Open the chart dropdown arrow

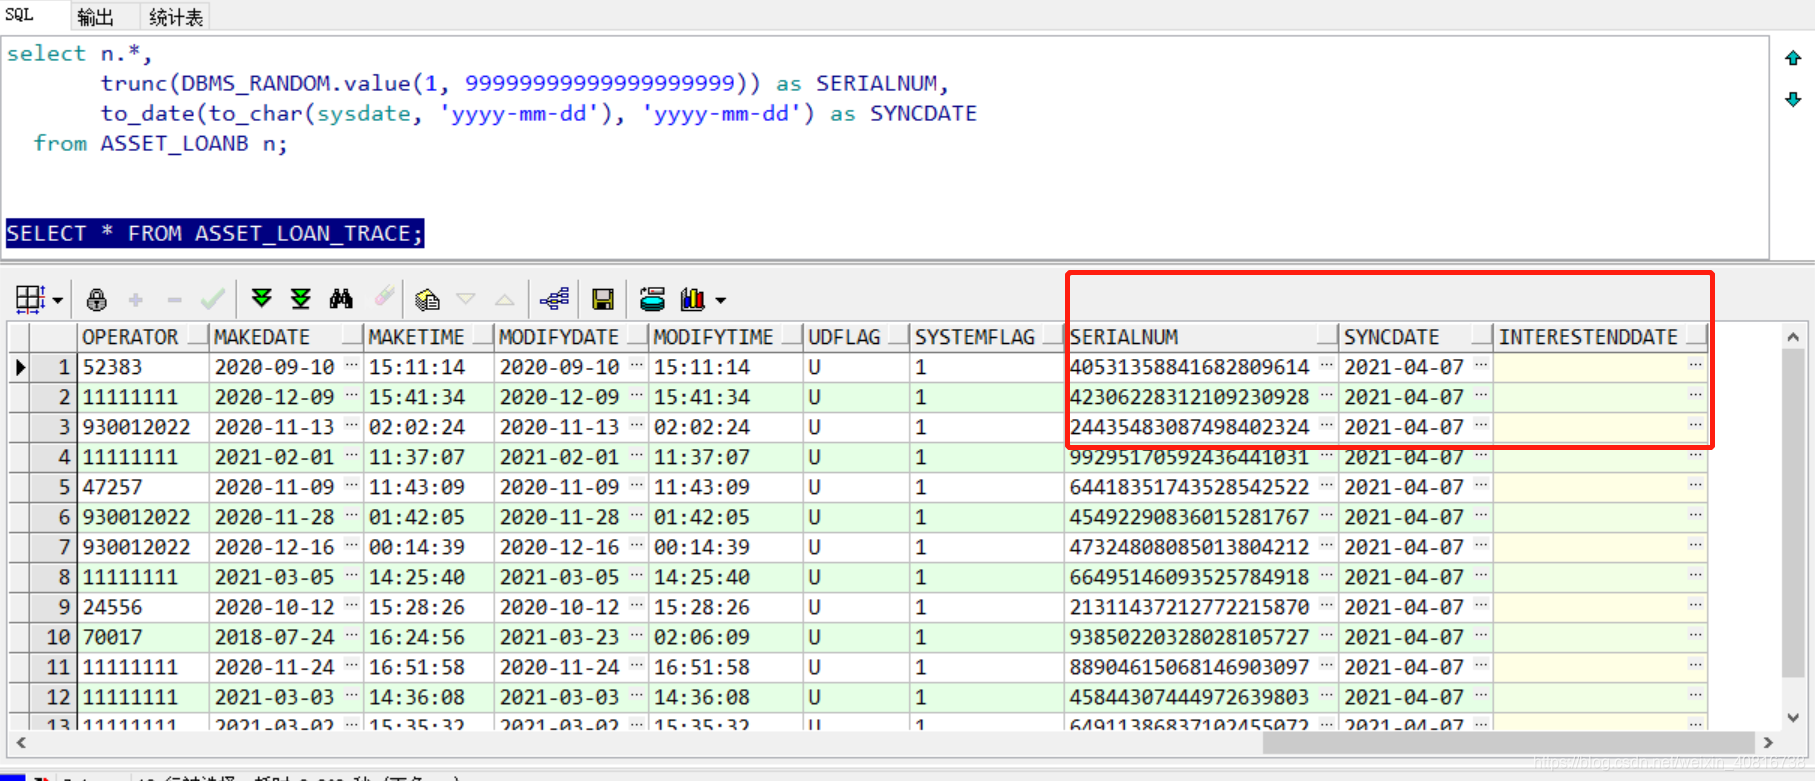[x=720, y=300]
